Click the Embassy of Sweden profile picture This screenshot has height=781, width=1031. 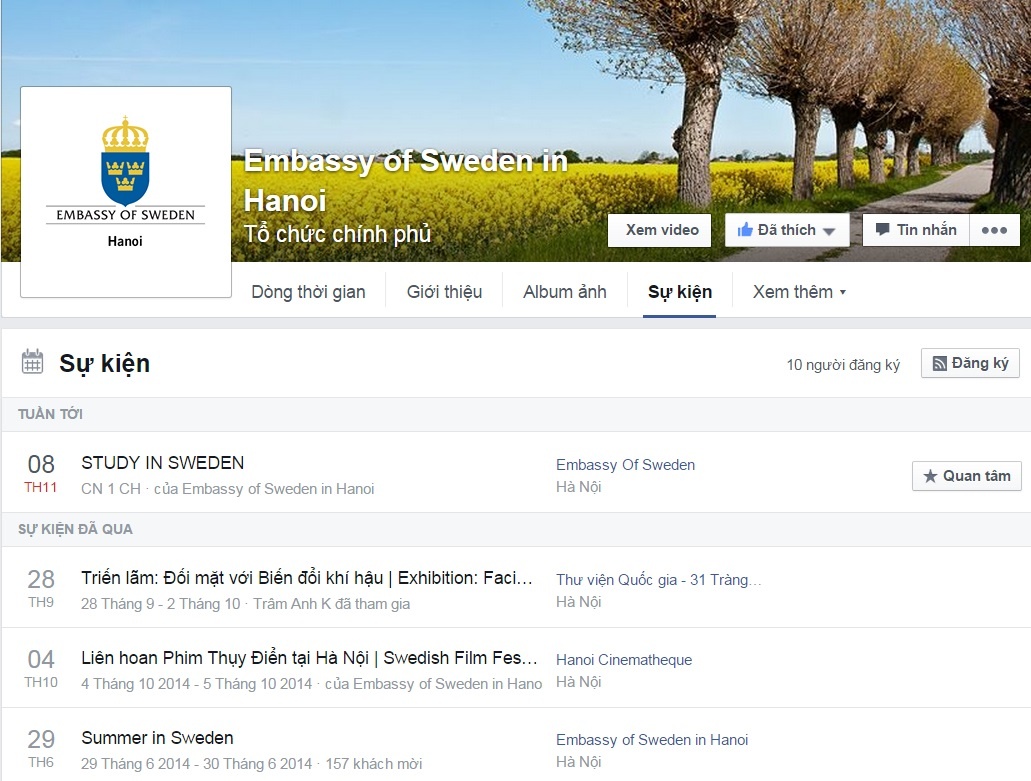pyautogui.click(x=125, y=192)
